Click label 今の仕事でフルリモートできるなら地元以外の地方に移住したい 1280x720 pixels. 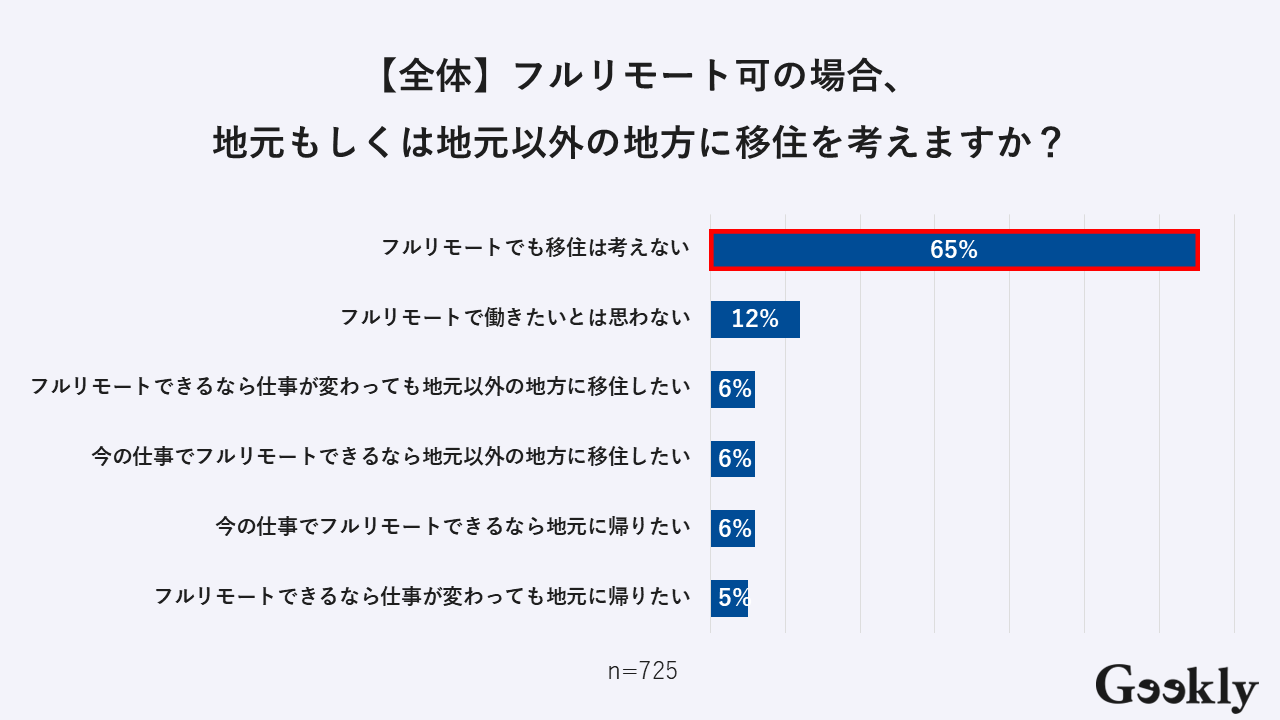point(391,457)
